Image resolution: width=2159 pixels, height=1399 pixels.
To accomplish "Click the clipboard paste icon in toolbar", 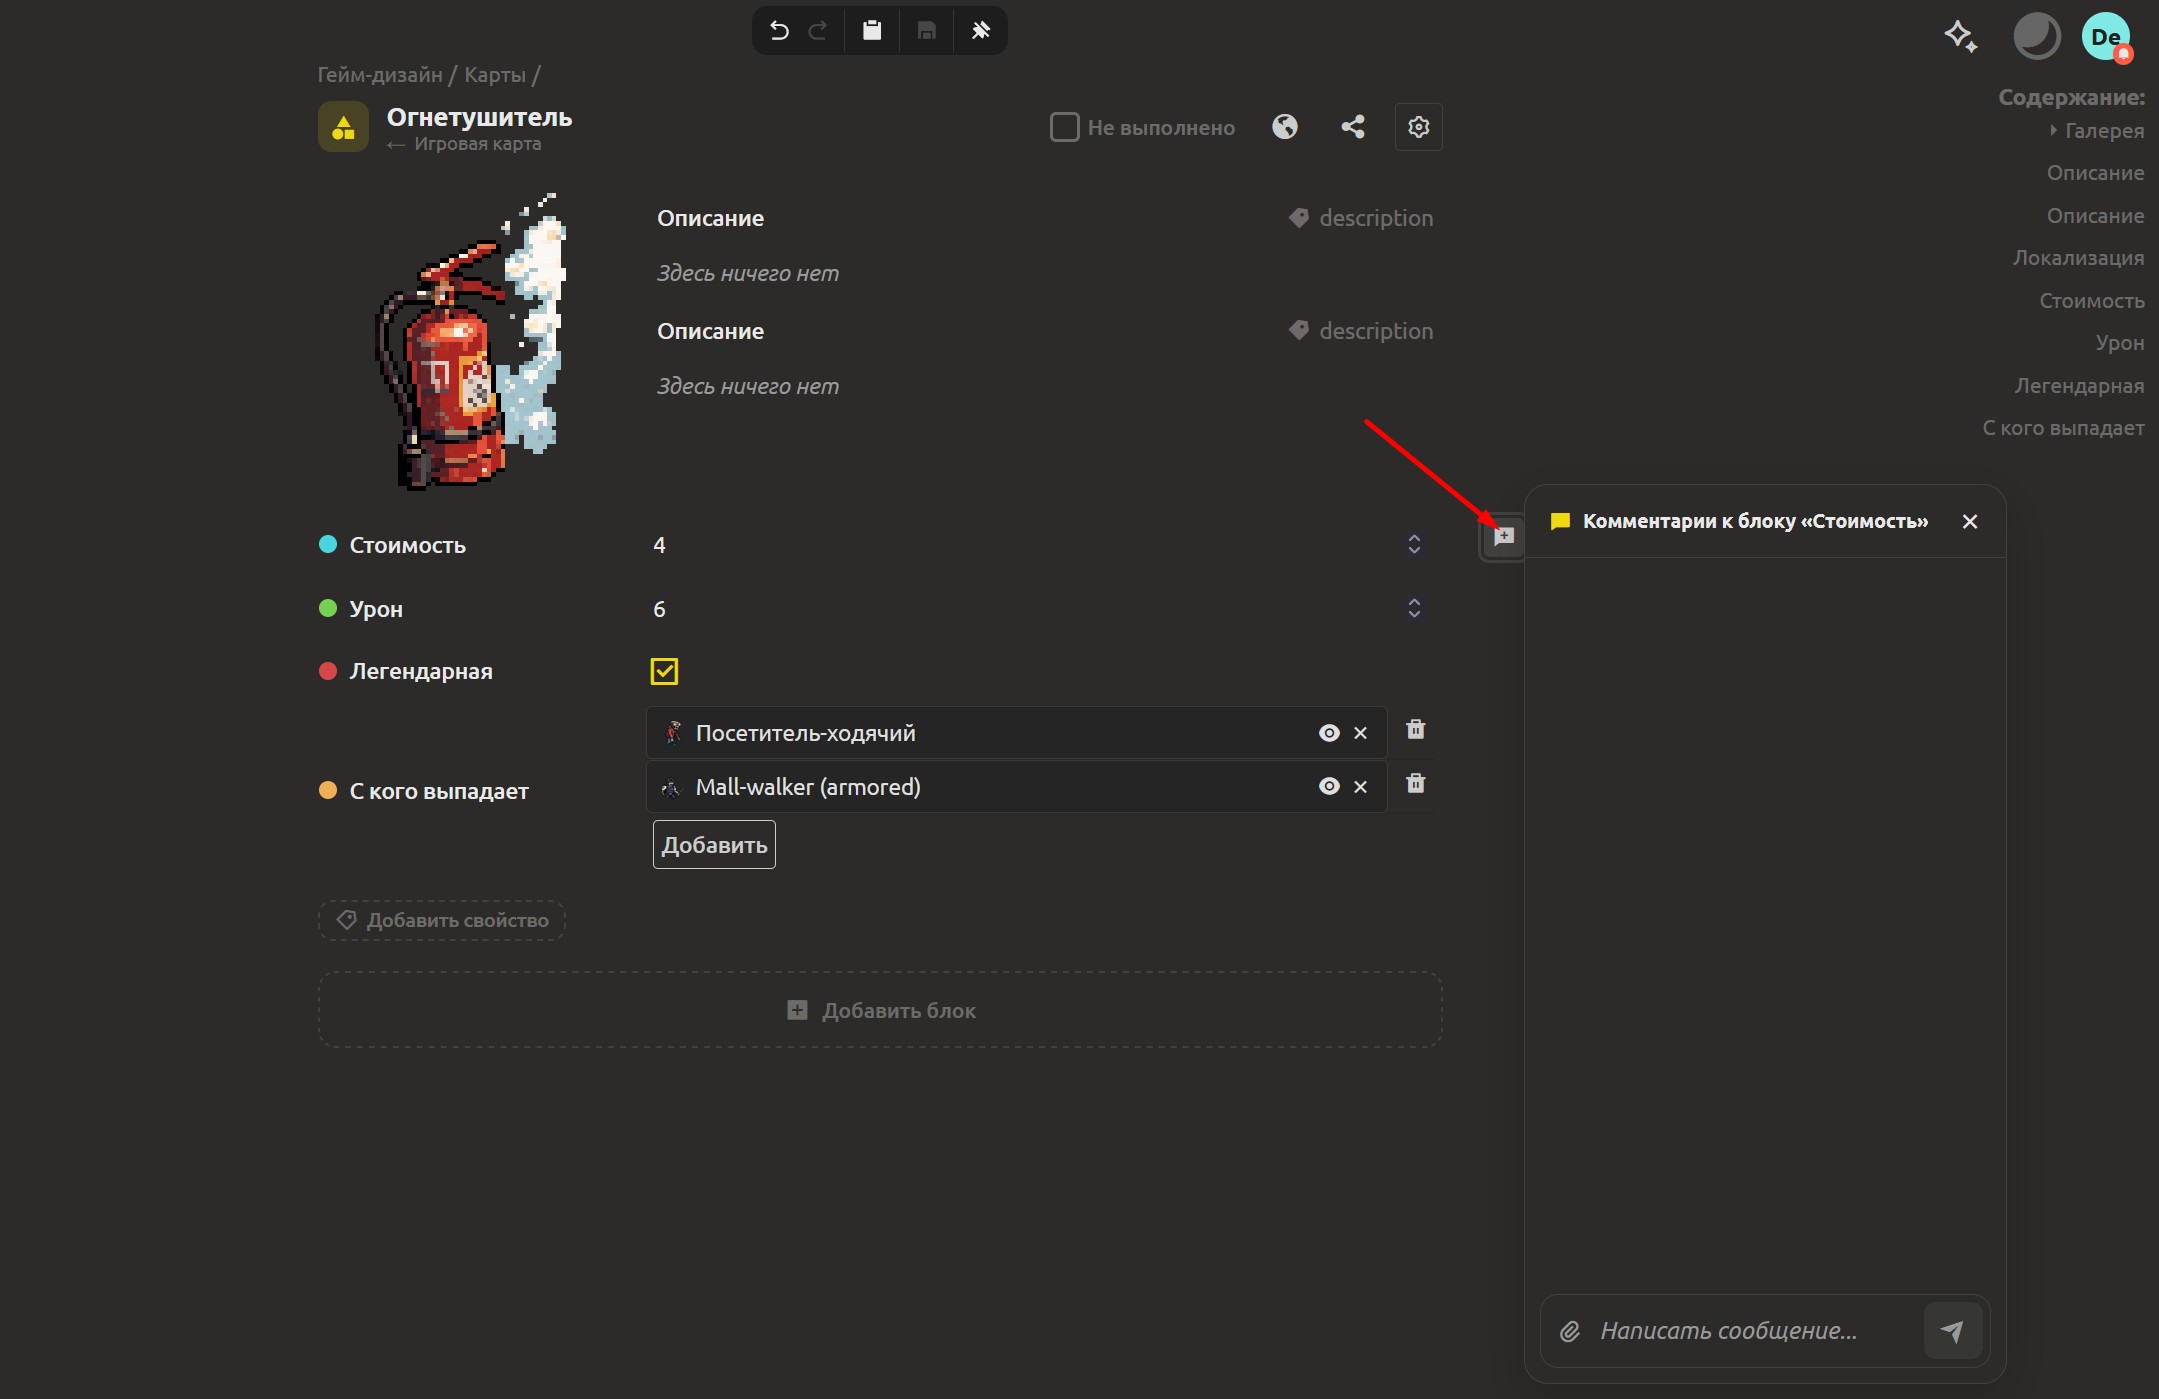I will [872, 31].
